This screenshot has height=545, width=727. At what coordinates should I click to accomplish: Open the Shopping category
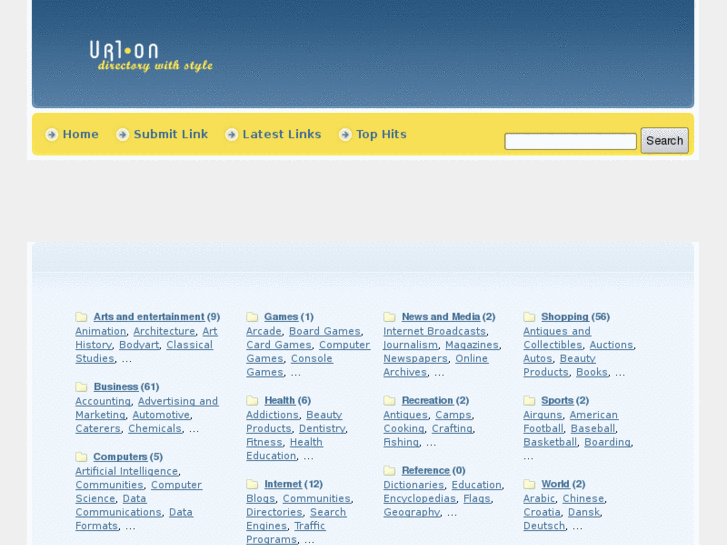pyautogui.click(x=565, y=317)
